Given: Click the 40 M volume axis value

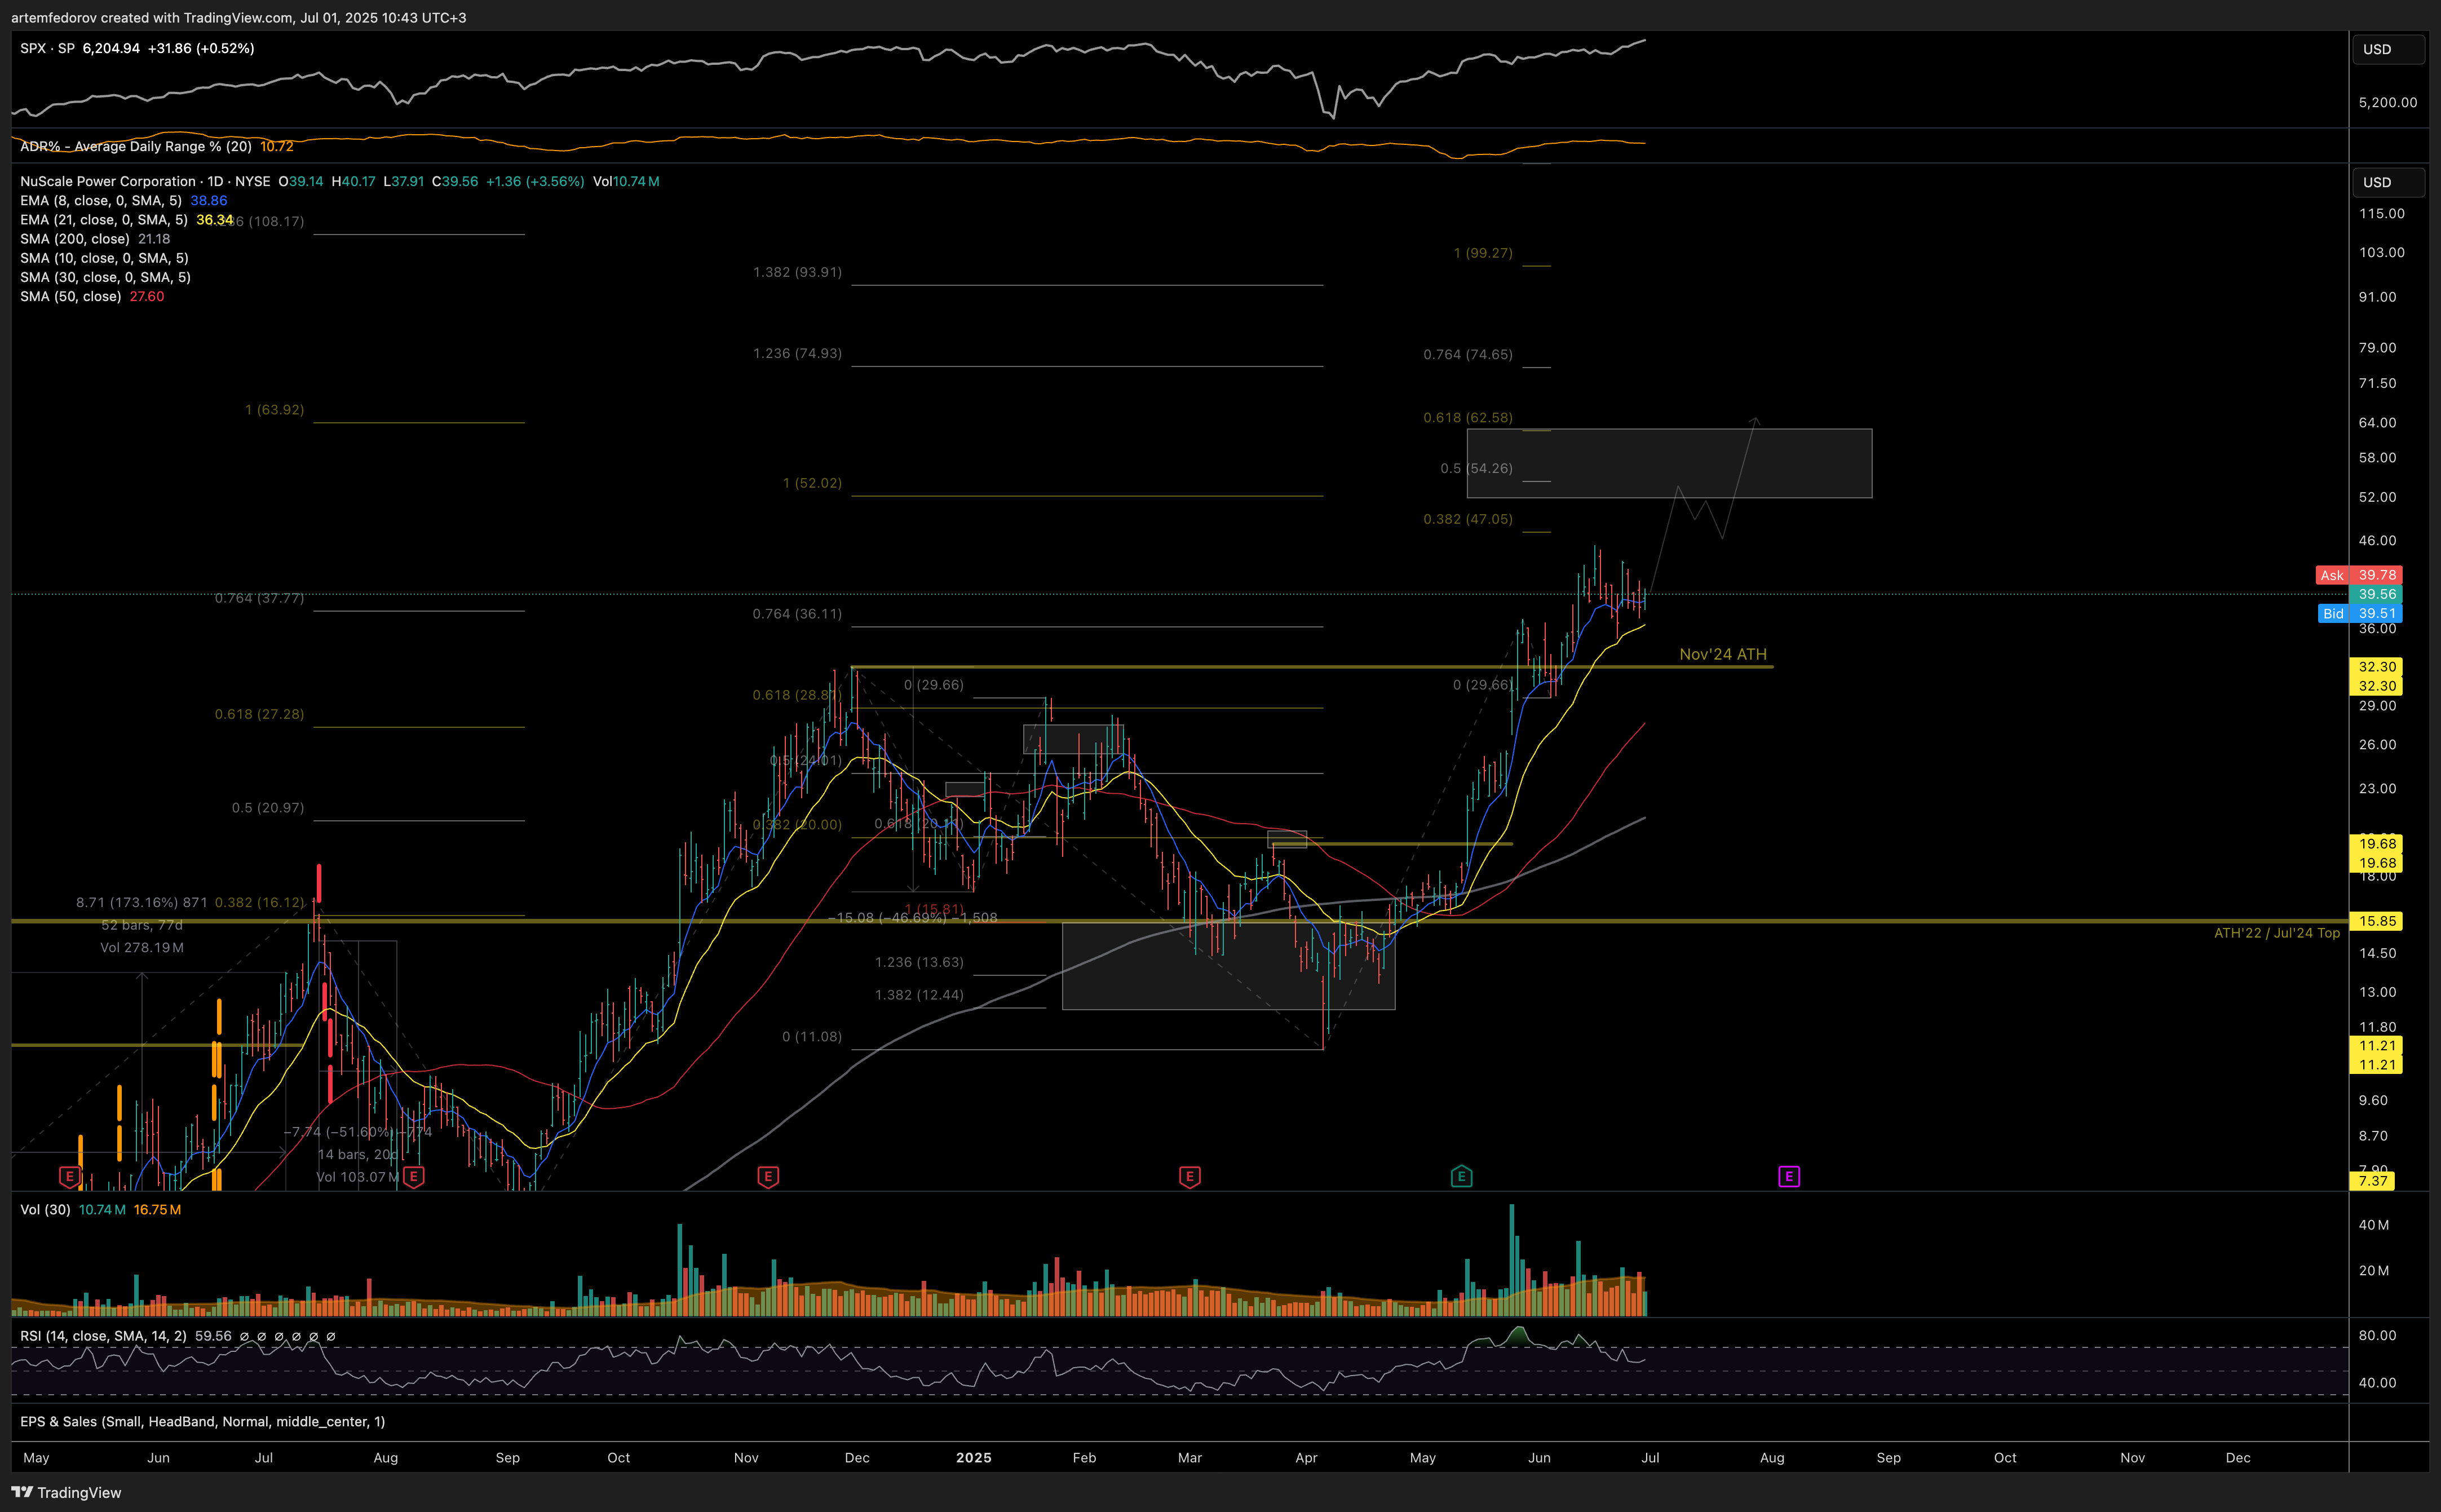Looking at the screenshot, I should [2373, 1224].
